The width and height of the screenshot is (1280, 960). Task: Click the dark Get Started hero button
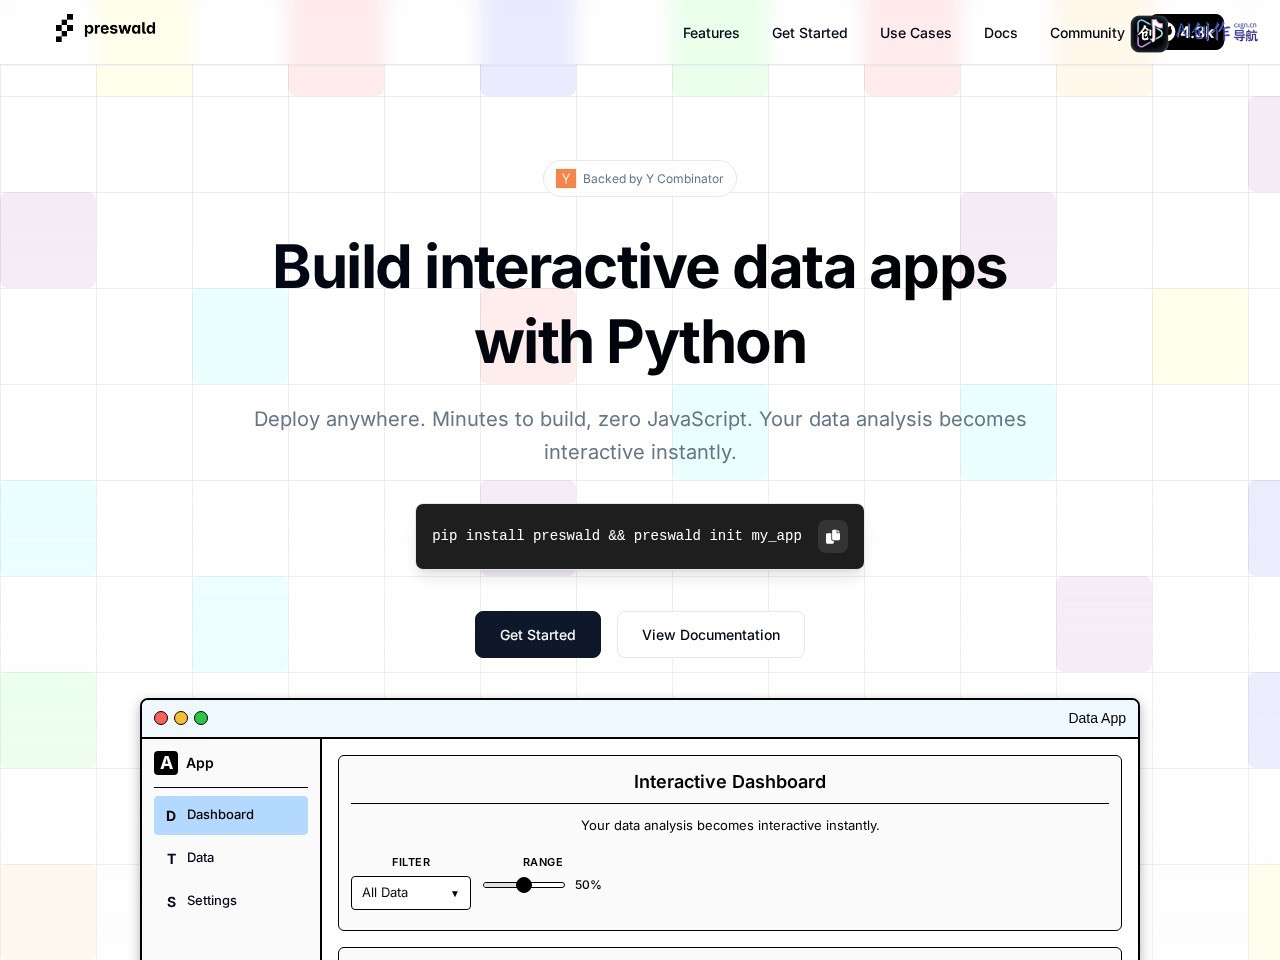pyautogui.click(x=538, y=635)
